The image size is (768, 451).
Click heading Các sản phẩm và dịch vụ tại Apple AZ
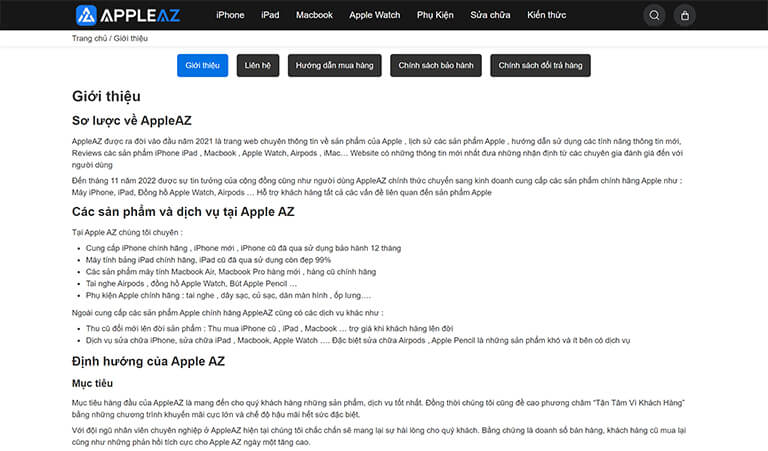coord(183,212)
